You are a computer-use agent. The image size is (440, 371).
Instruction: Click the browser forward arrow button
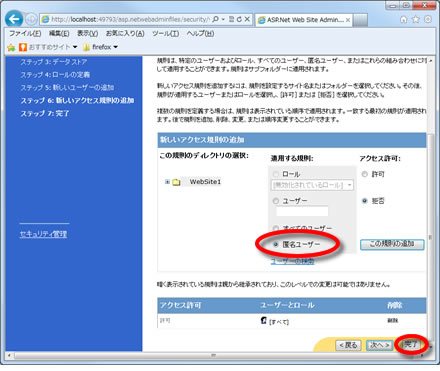point(31,19)
